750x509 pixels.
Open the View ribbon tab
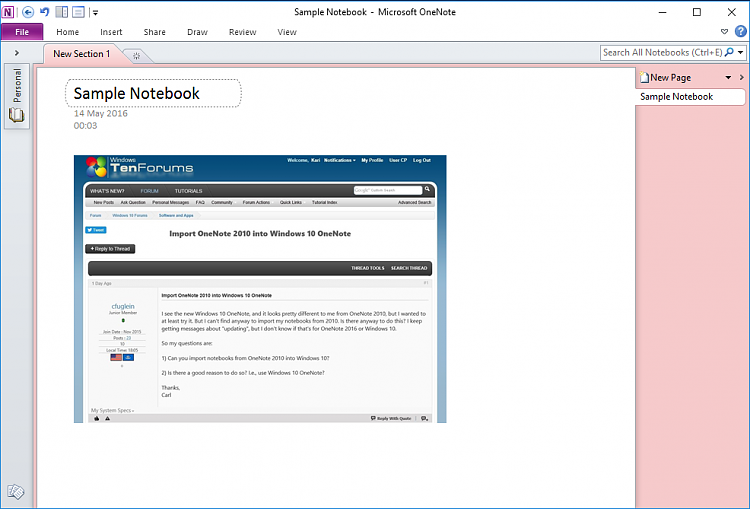[287, 32]
